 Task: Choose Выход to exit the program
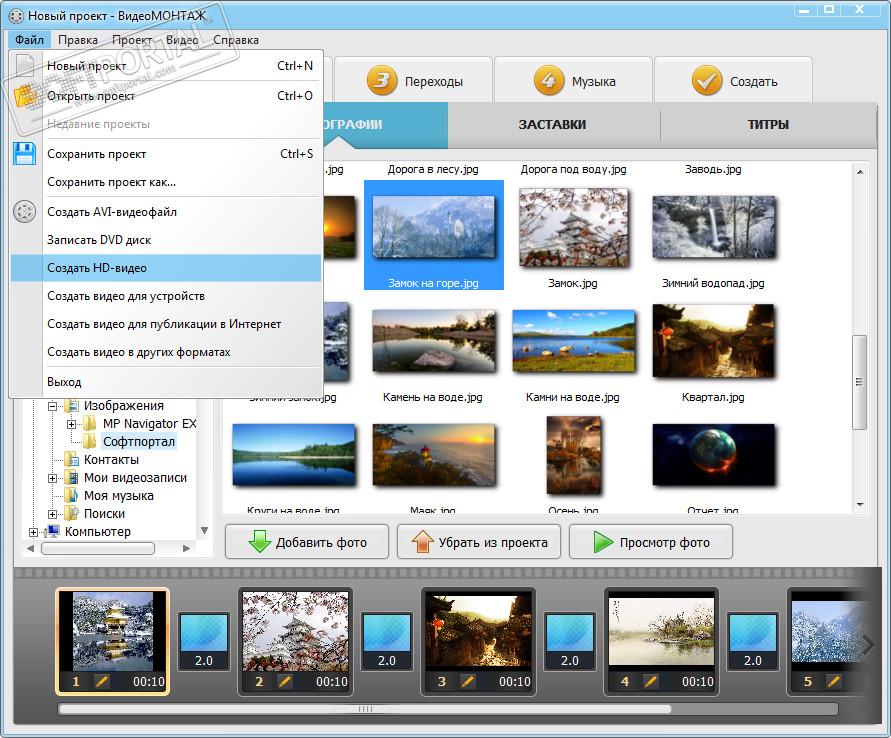[166, 382]
